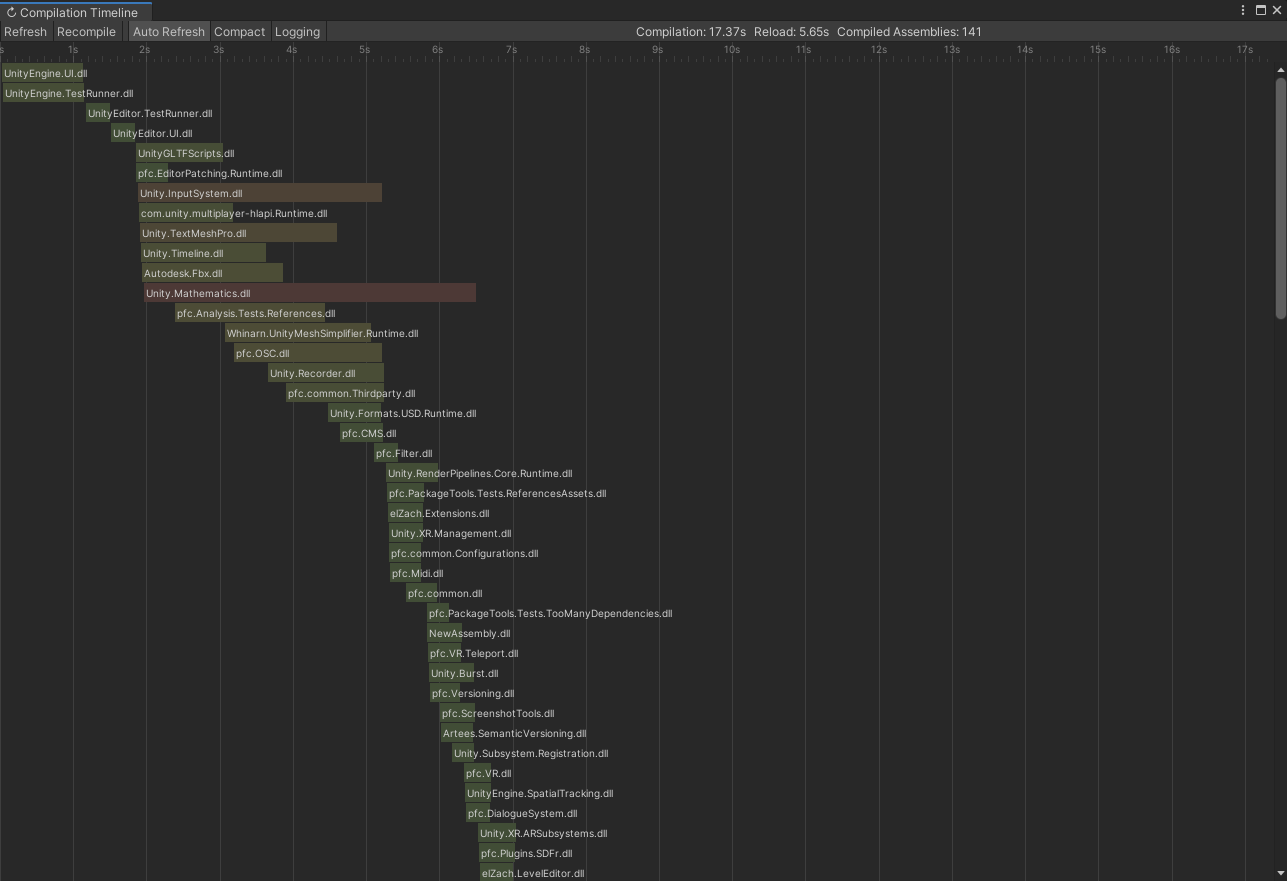Select the Unity.Timeline.dll bar
1287x881 pixels.
click(204, 253)
